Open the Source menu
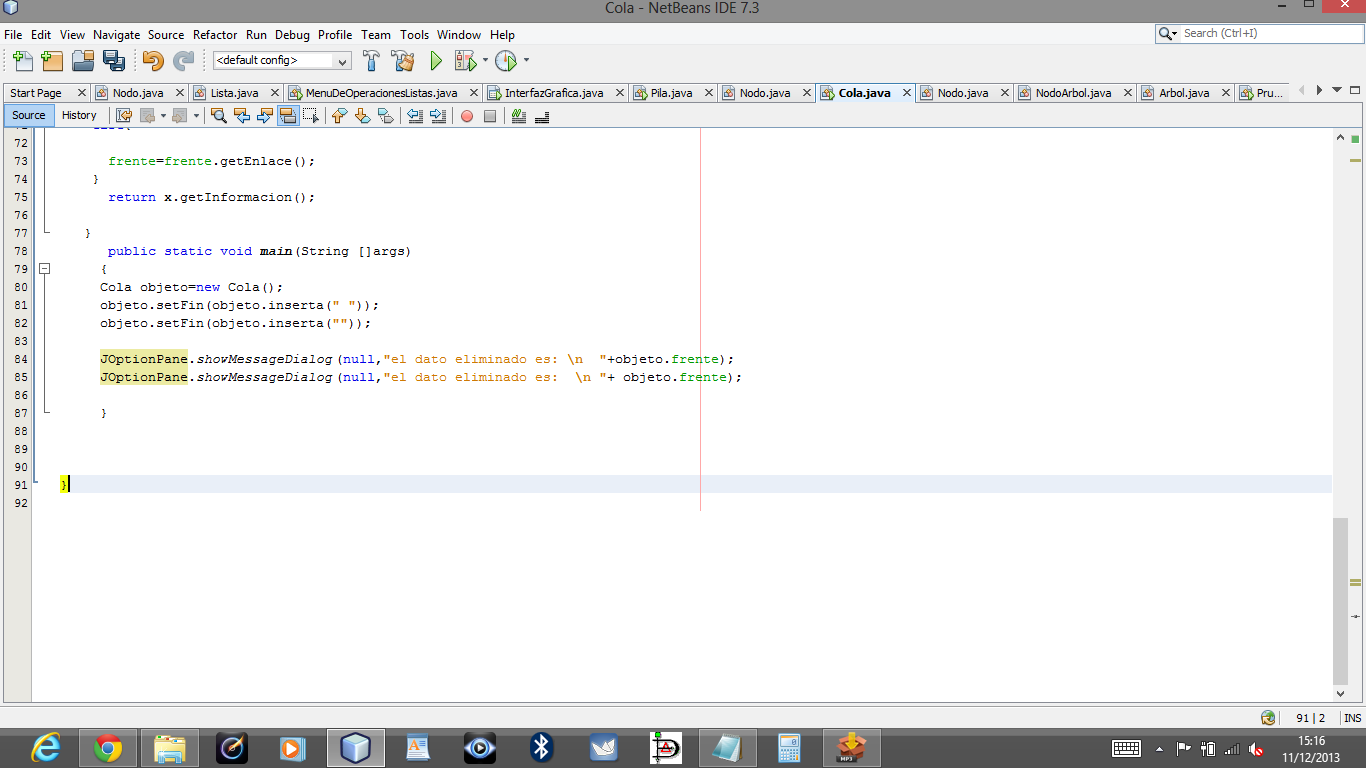The width and height of the screenshot is (1366, 768). pos(166,35)
